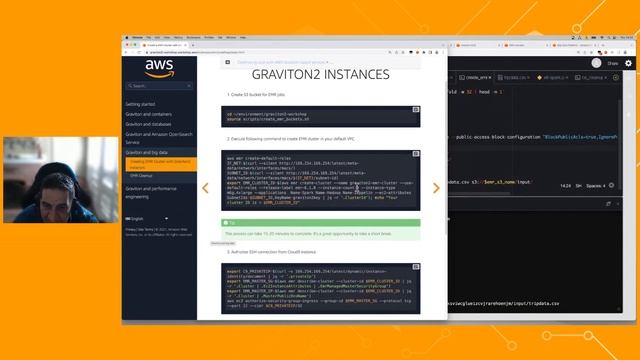Open the Graviton and databases section
640x360 pixels.
click(148, 124)
